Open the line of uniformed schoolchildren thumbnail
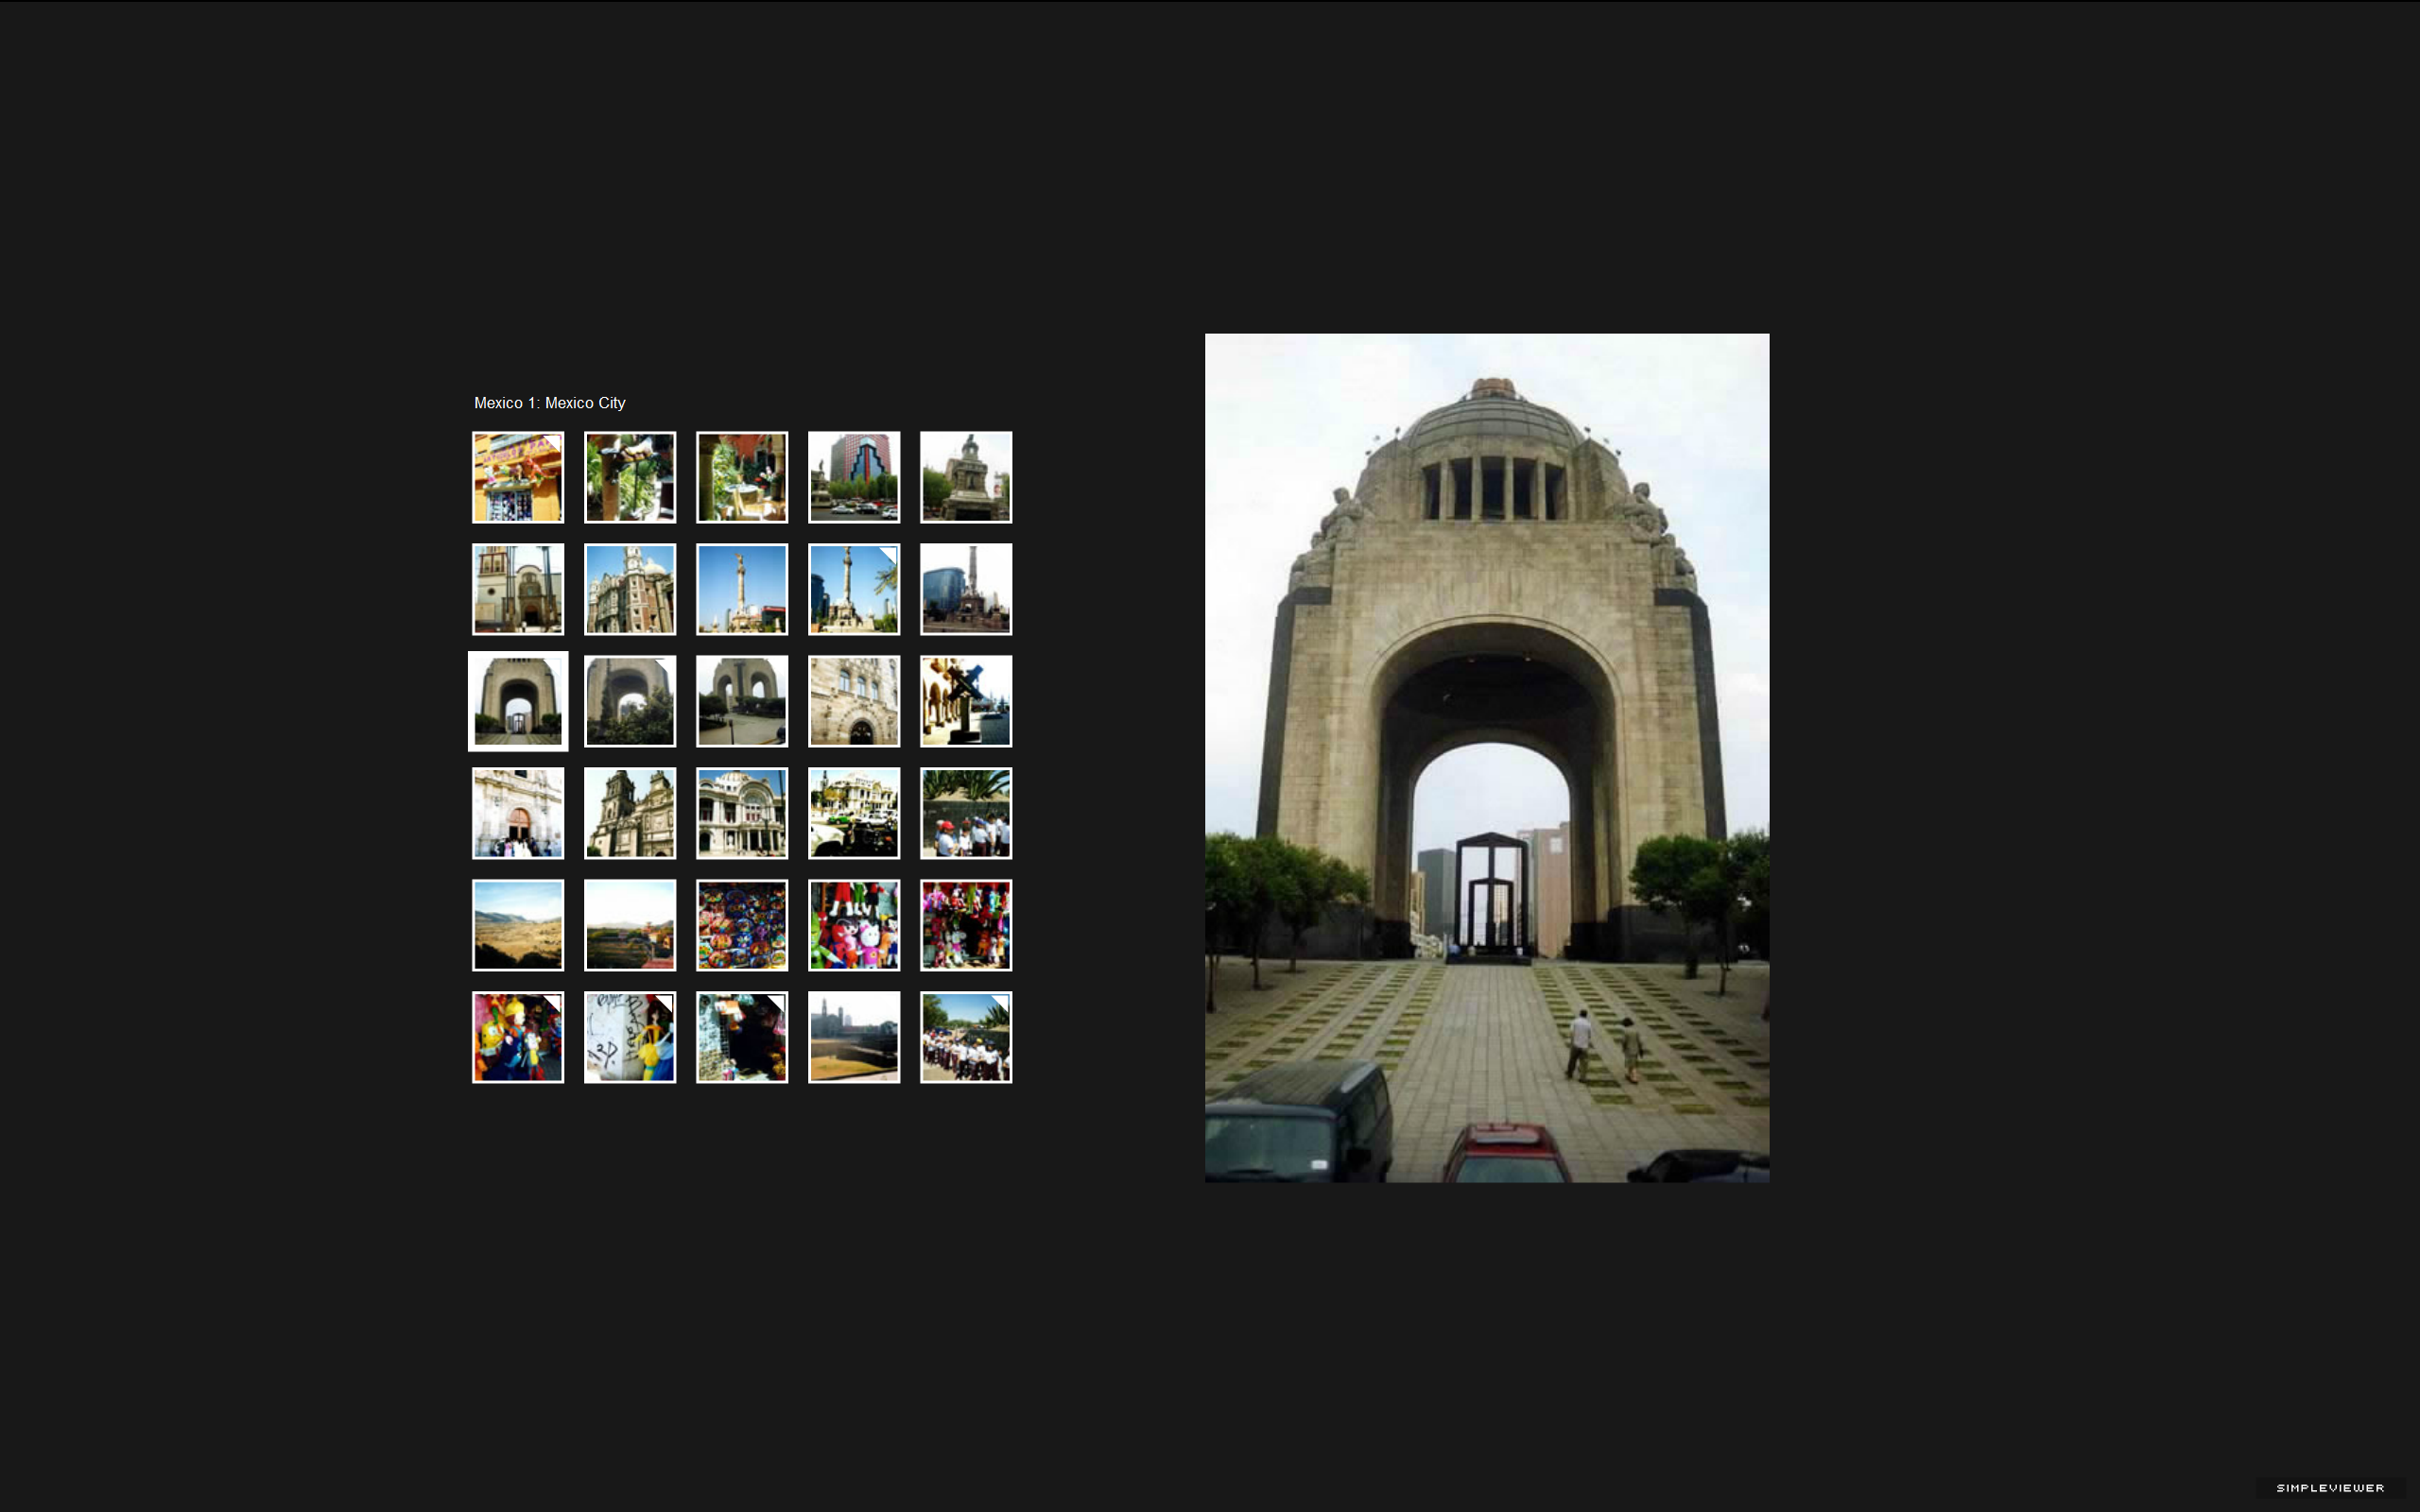Viewport: 2420px width, 1512px height. pos(966,1037)
